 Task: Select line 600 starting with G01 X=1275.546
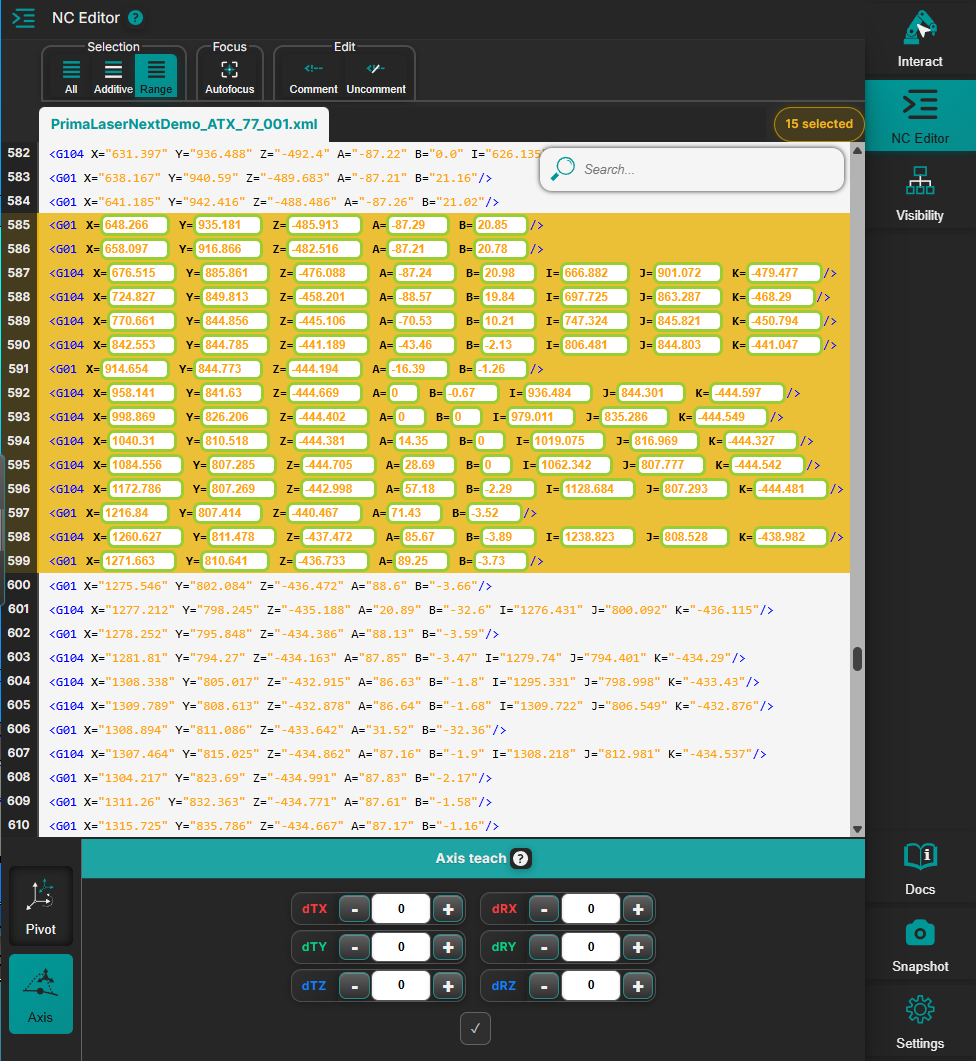pos(271,586)
